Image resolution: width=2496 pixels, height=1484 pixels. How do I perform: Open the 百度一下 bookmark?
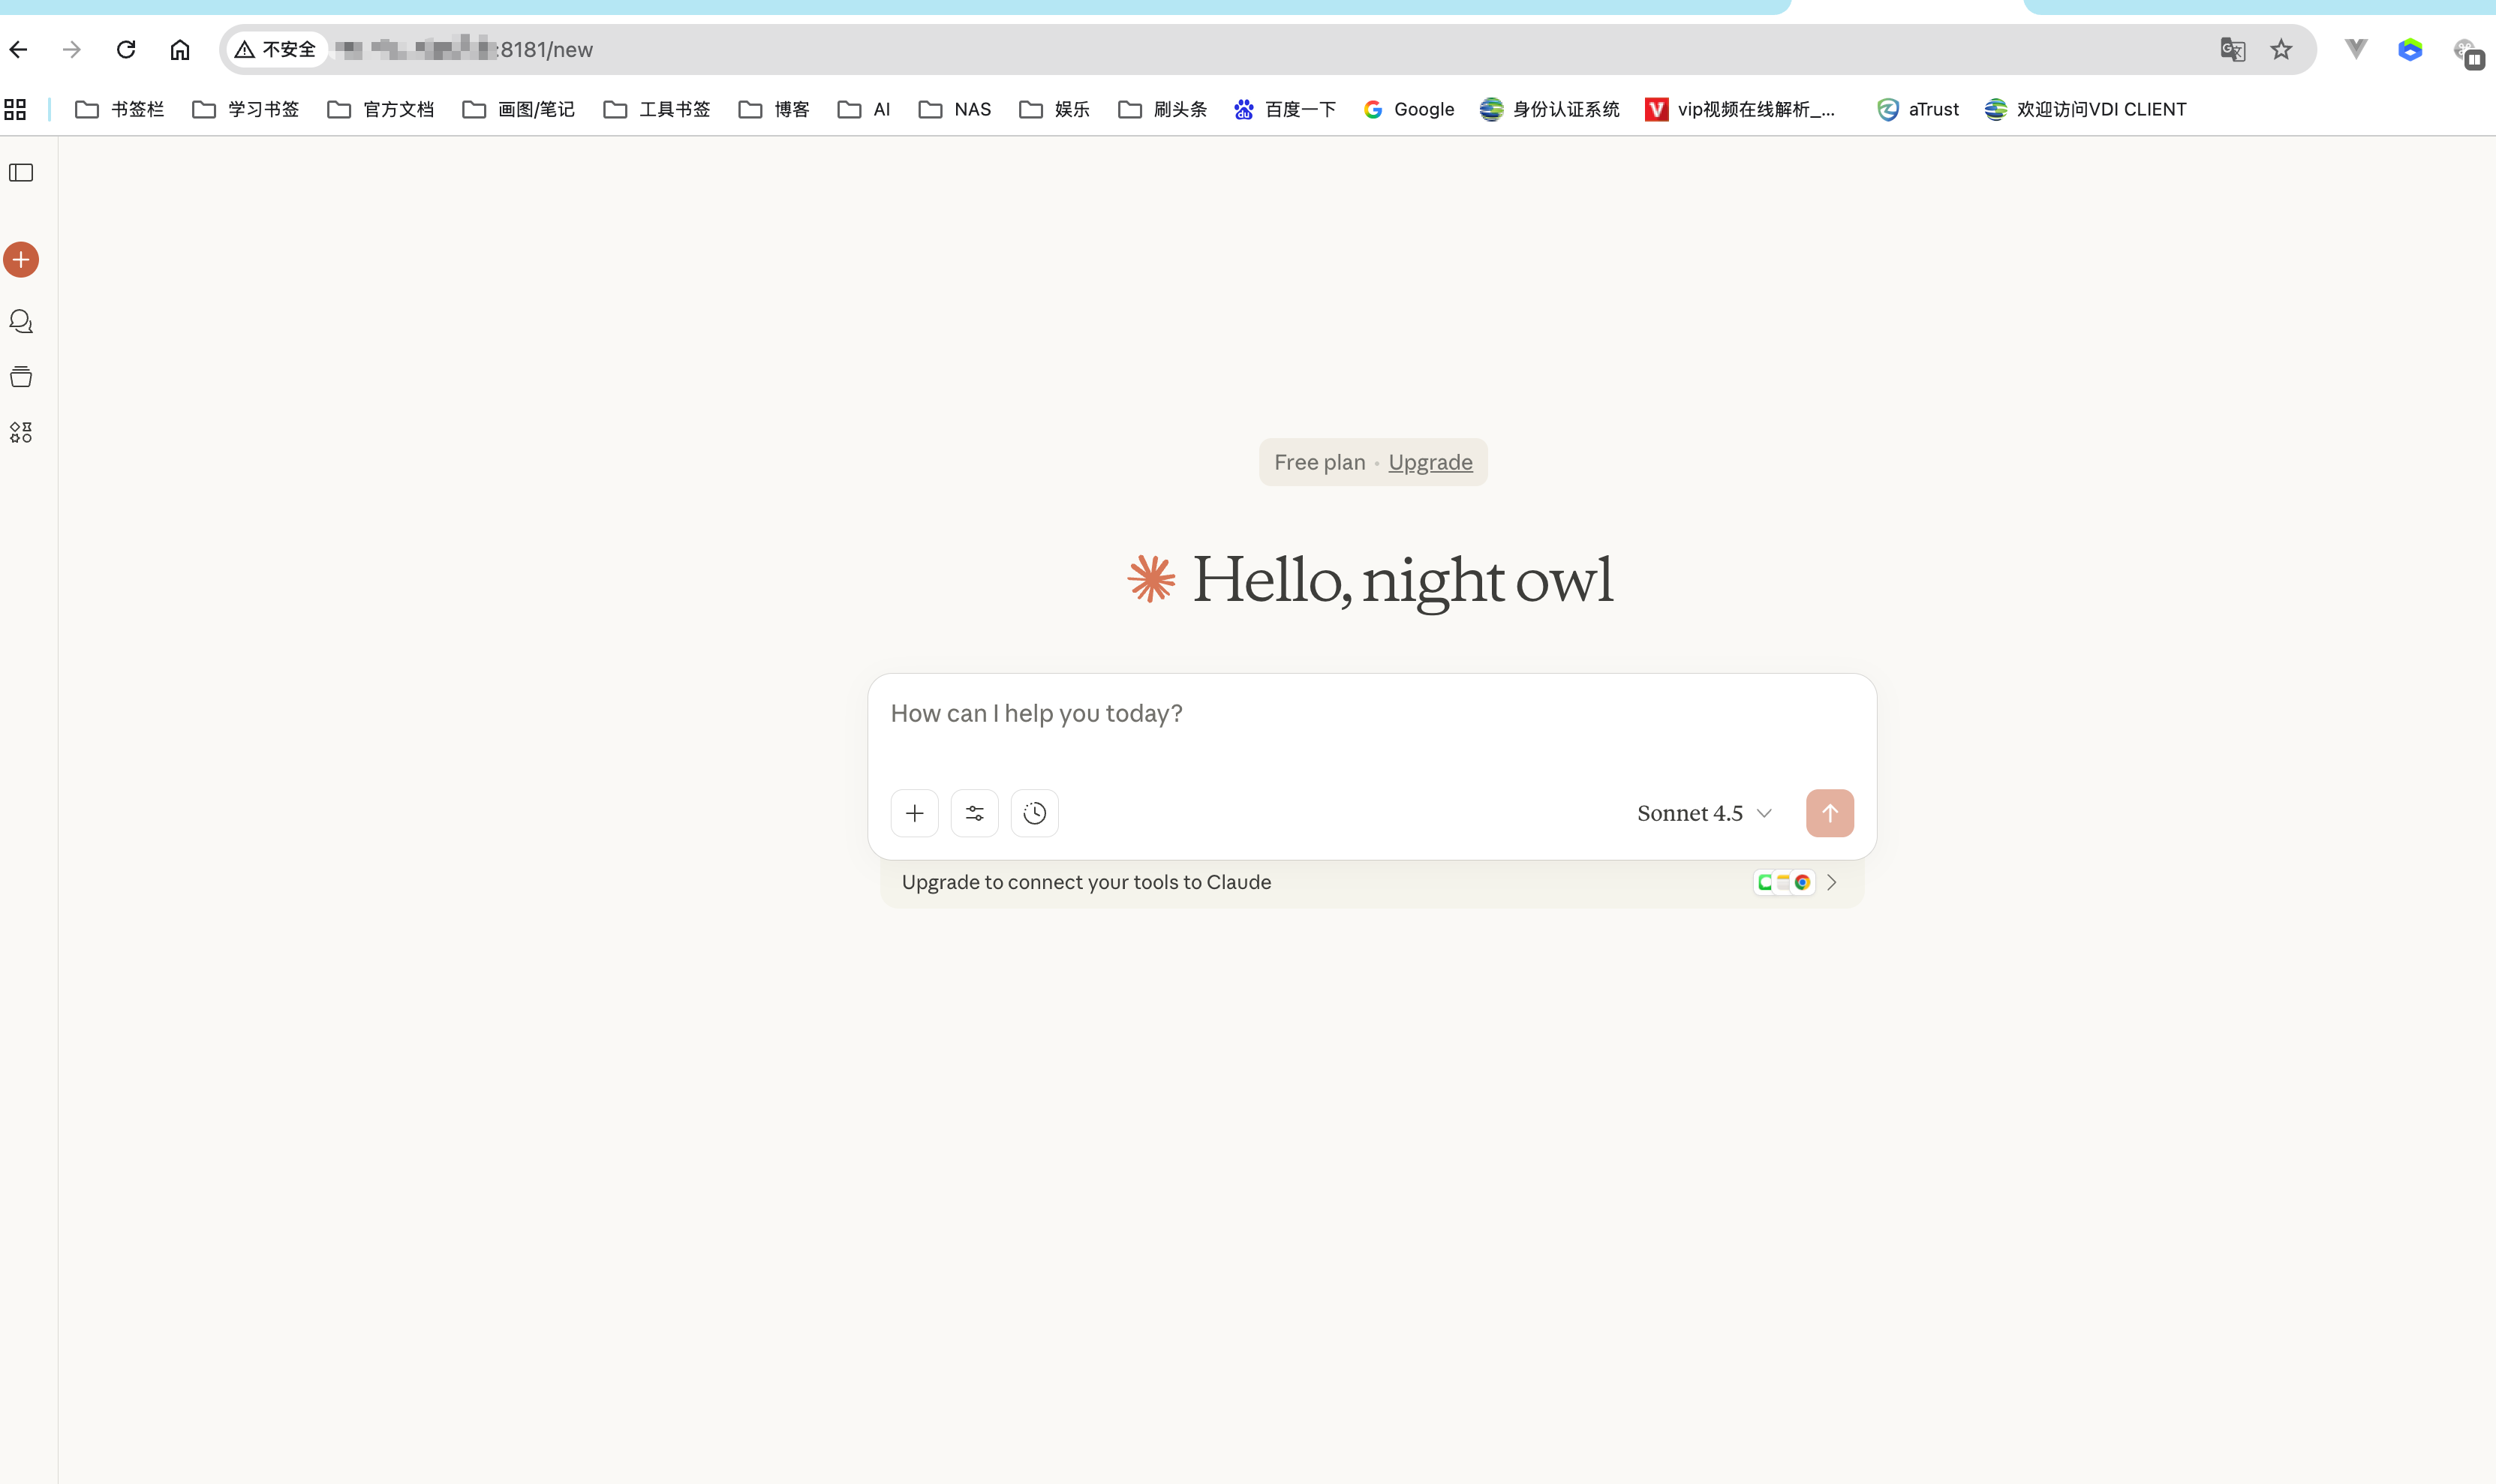click(1285, 109)
